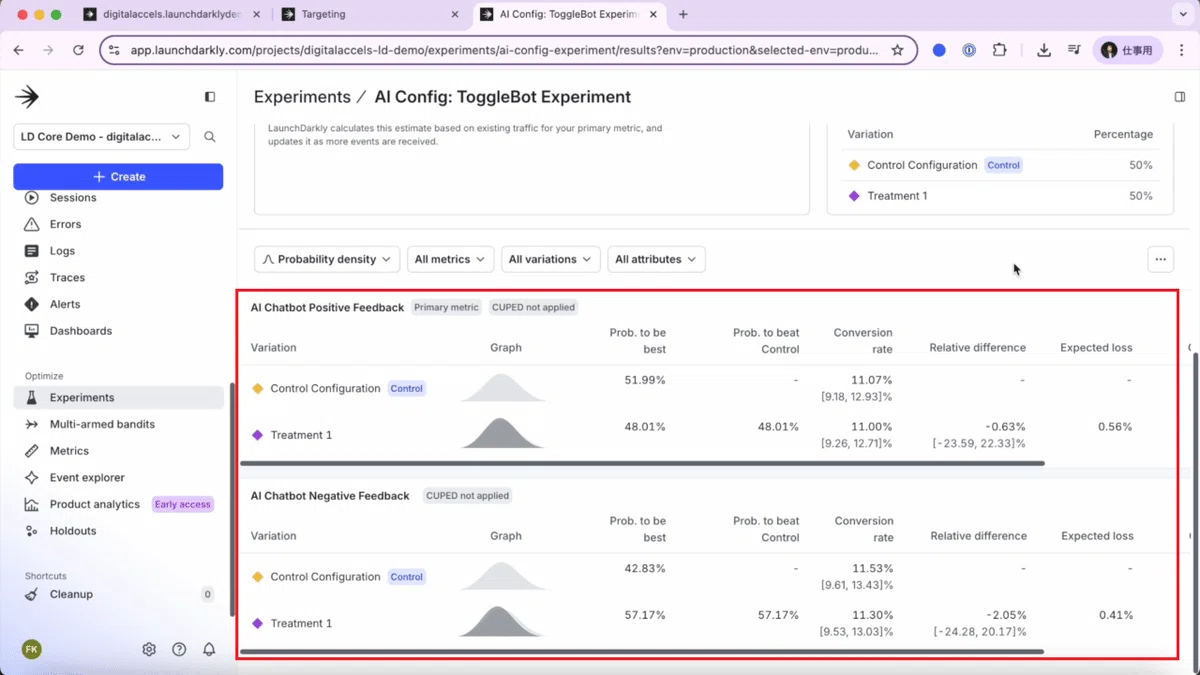Open the All variations dropdown

tap(551, 259)
